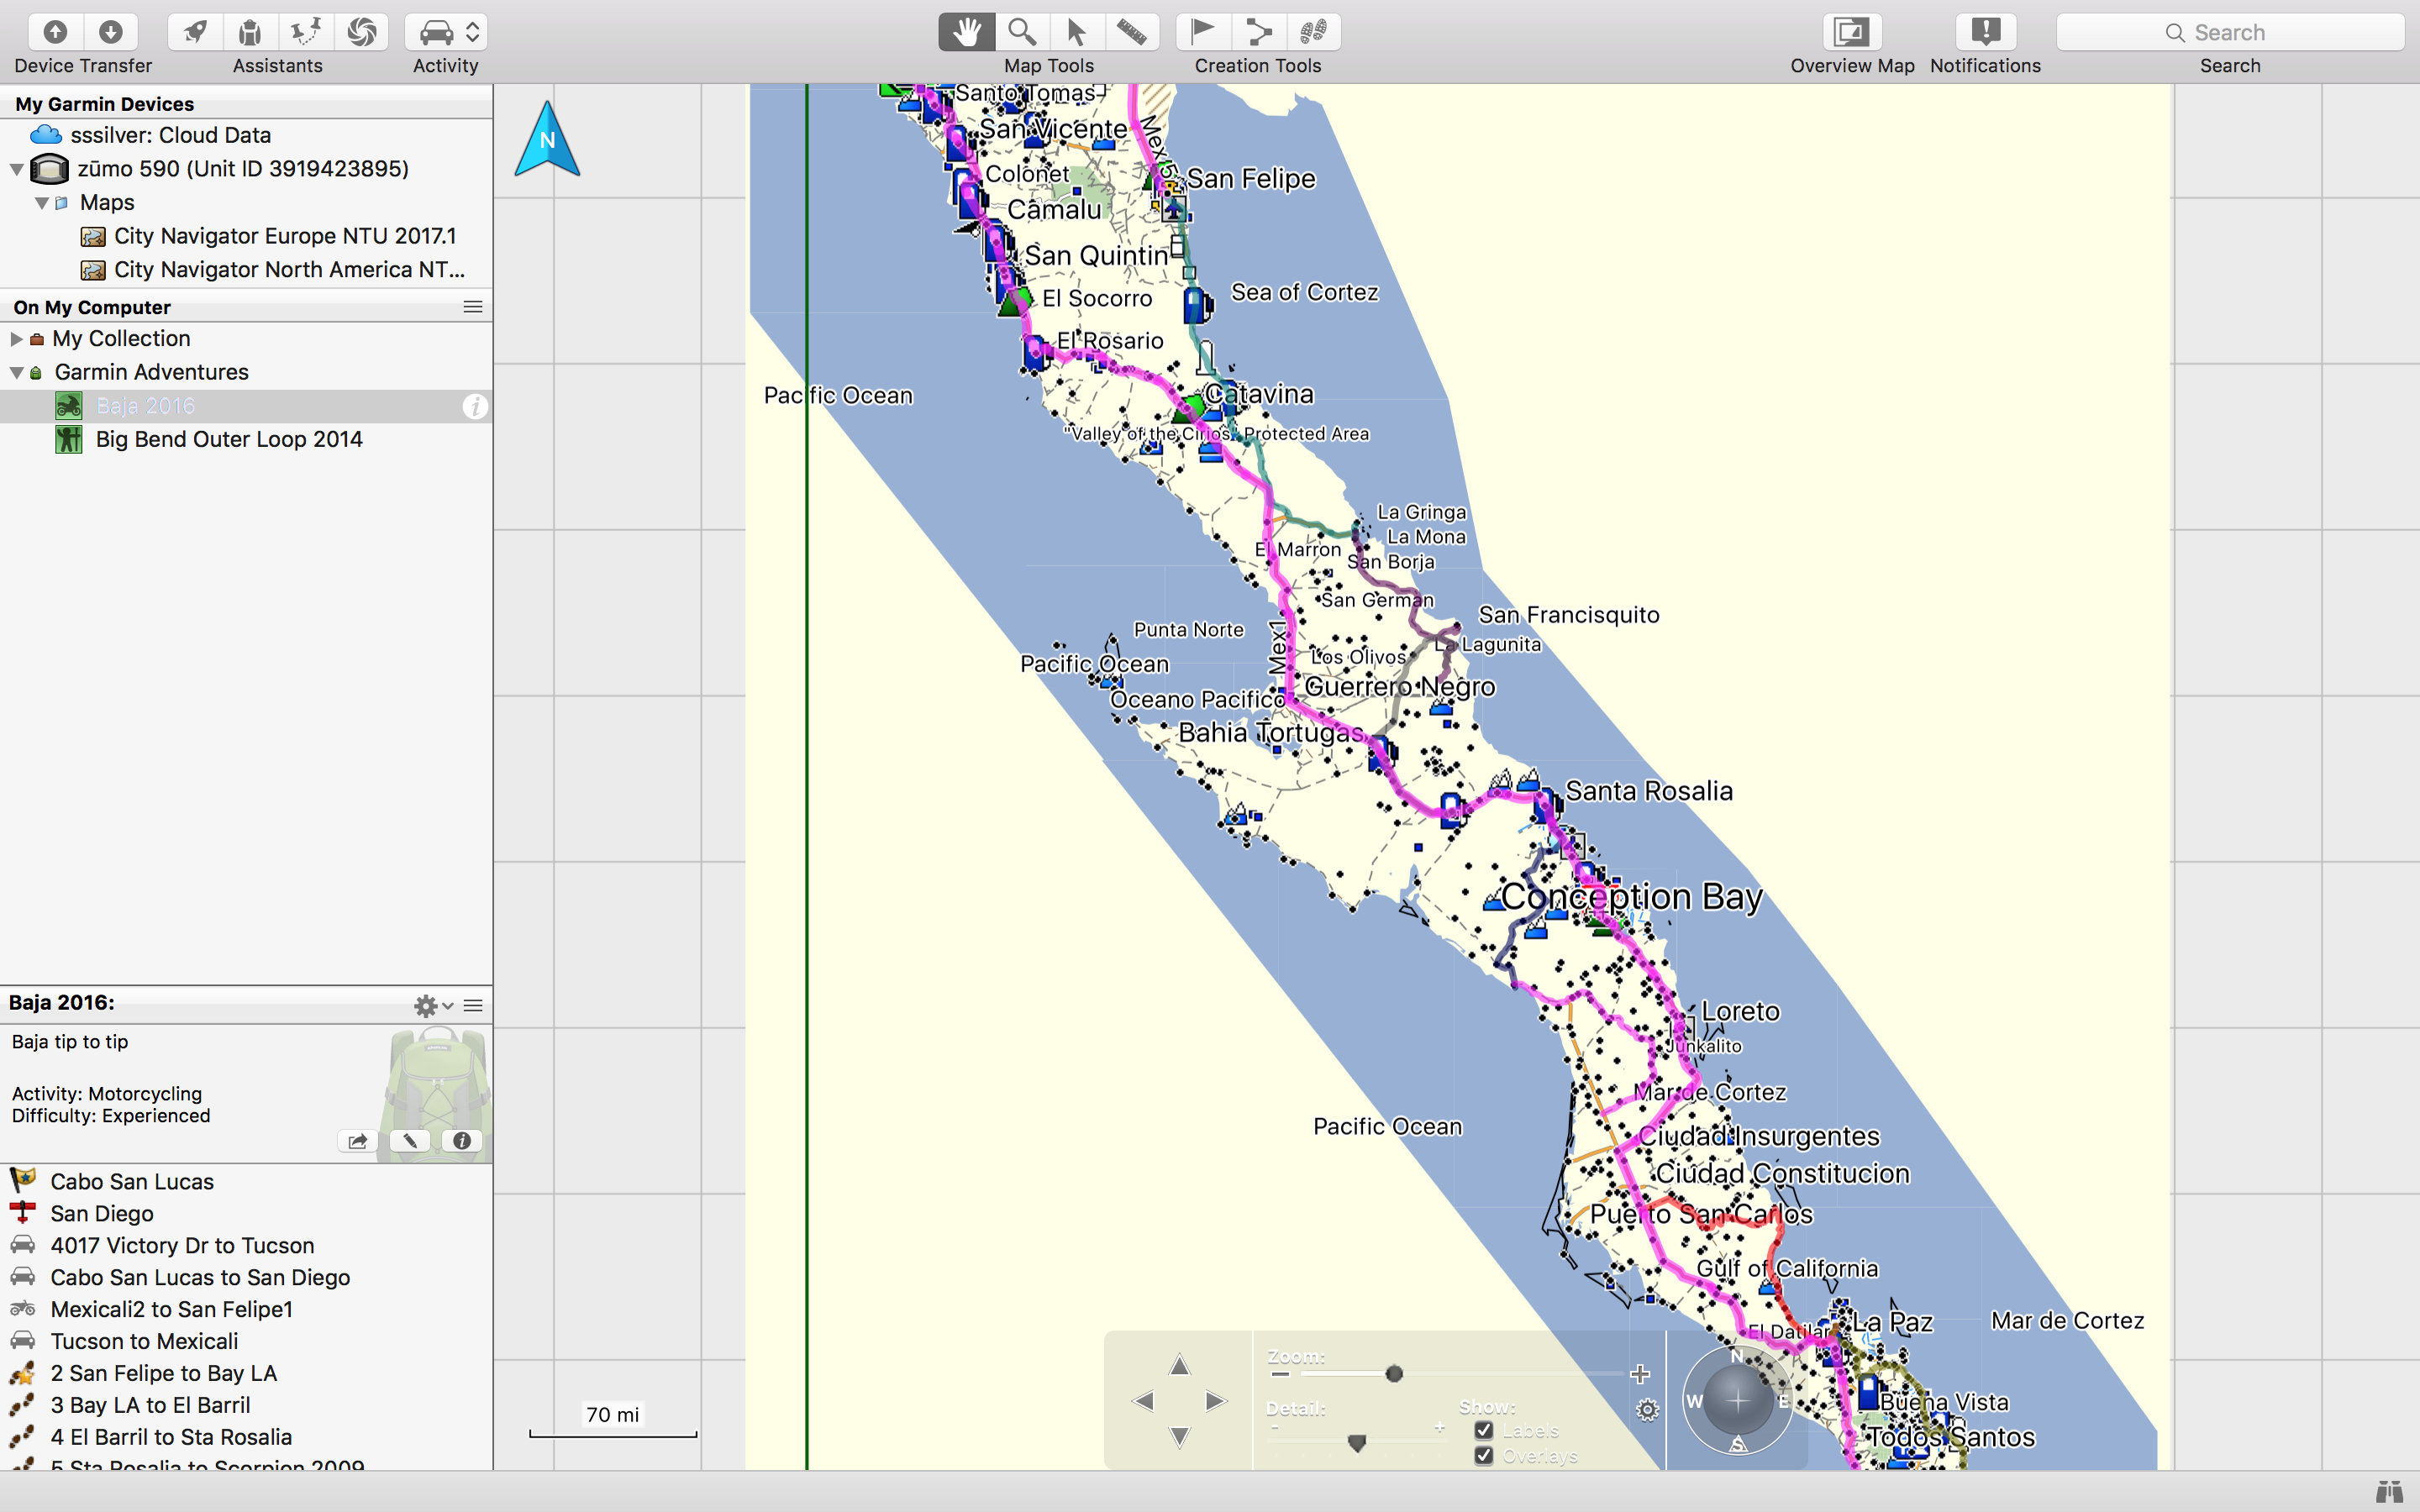Screen dimensions: 2420x1512
Task: Click the pencil edit button in adventure details
Action: (x=410, y=1141)
